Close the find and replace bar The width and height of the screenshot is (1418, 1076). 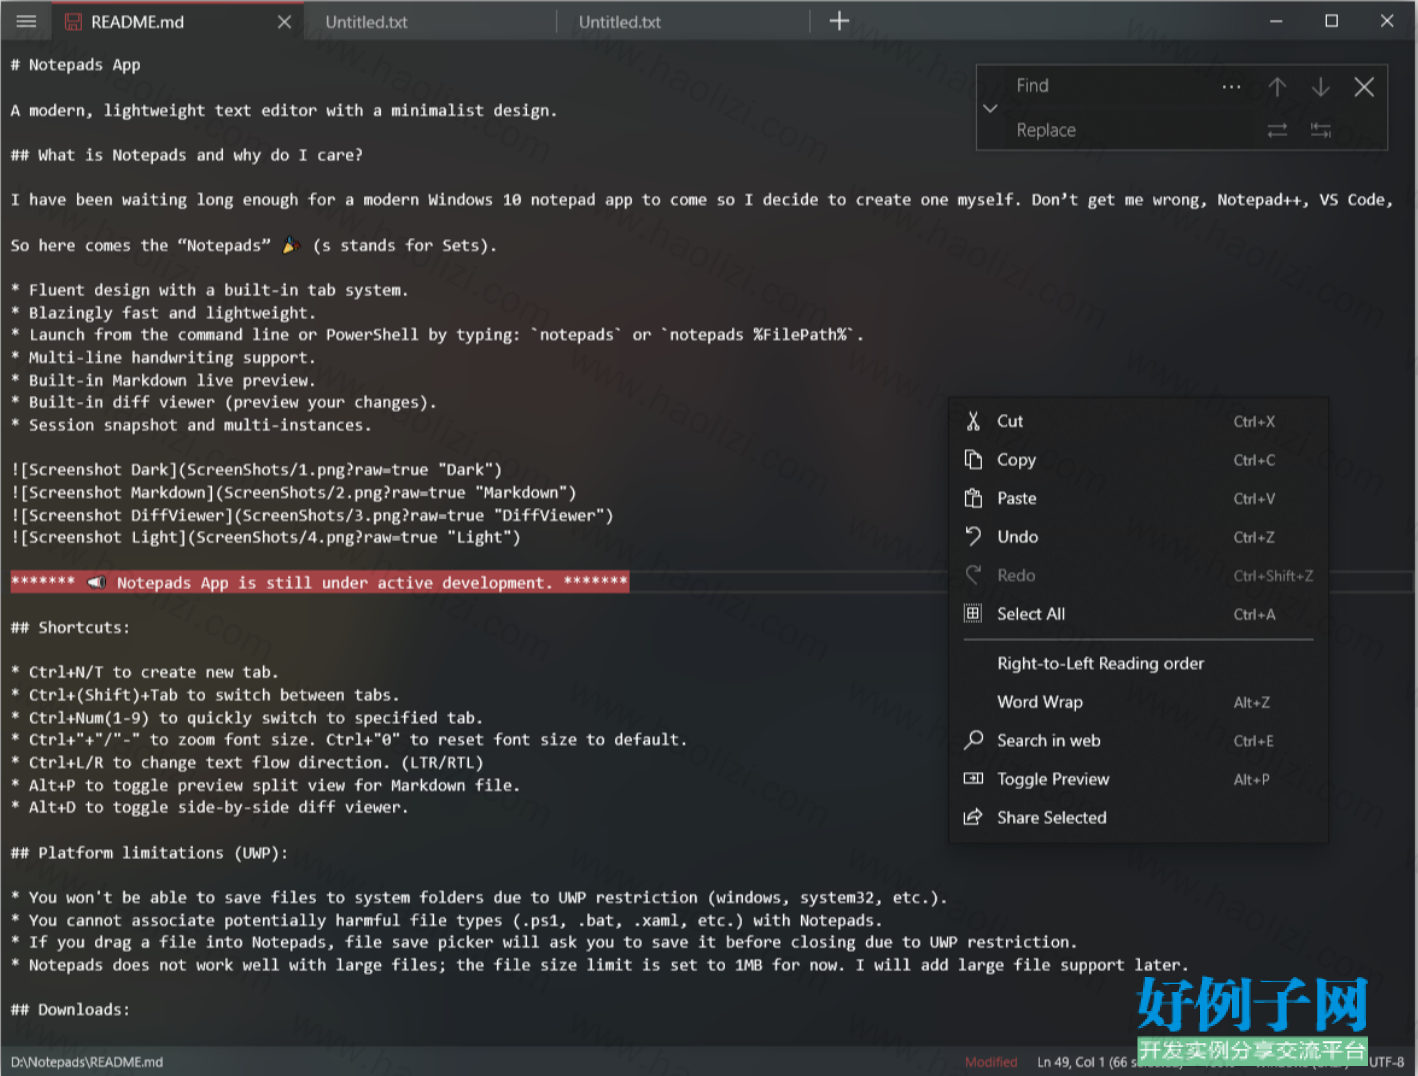(1364, 87)
